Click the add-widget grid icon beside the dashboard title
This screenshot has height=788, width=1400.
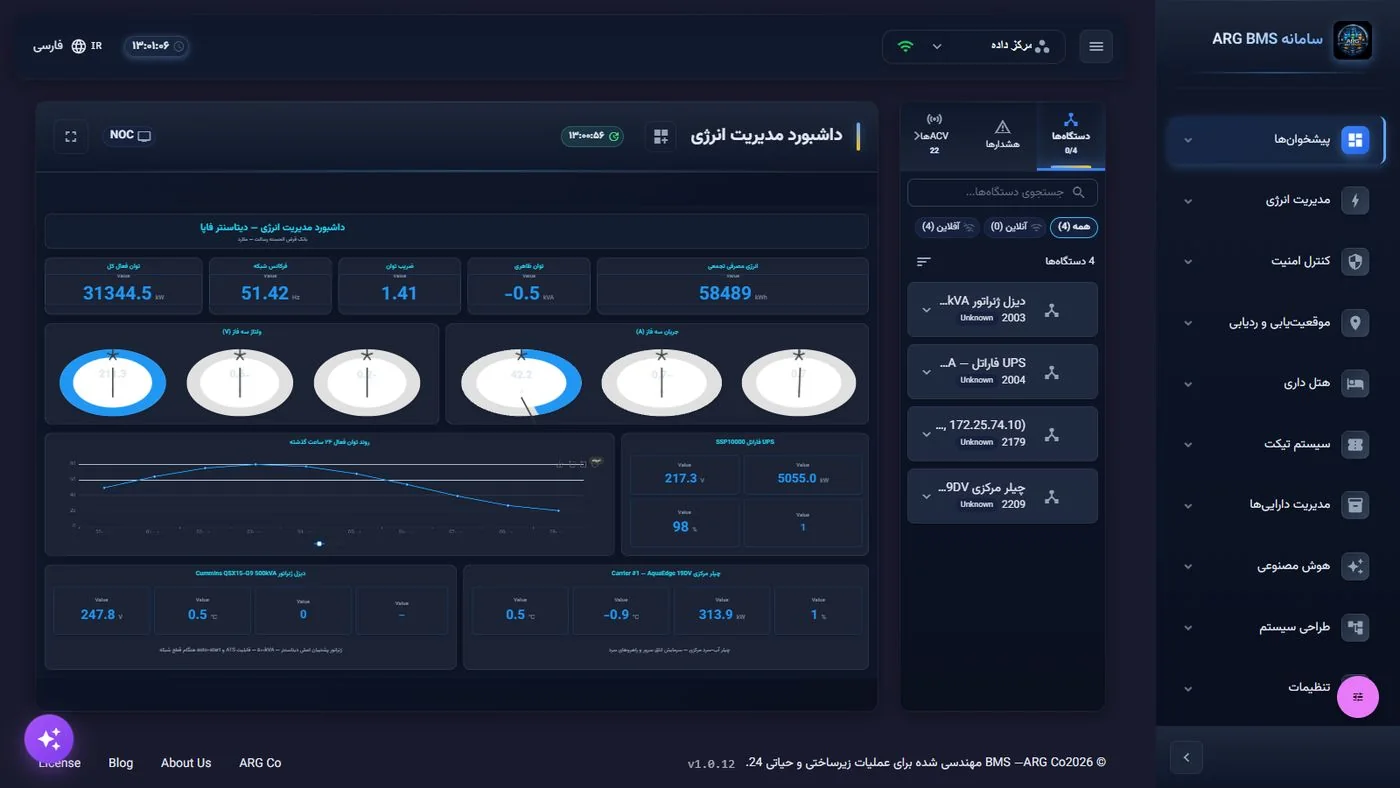(661, 136)
